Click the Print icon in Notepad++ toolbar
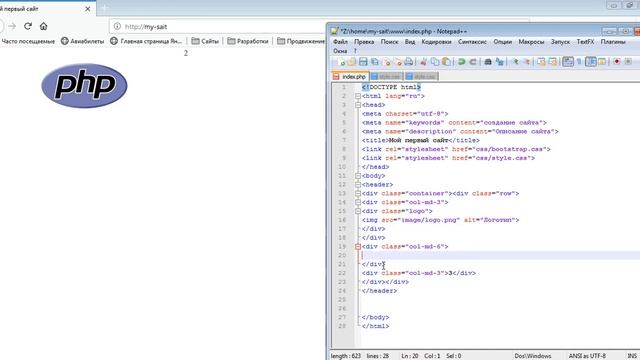The height and width of the screenshot is (360, 640). 409,62
